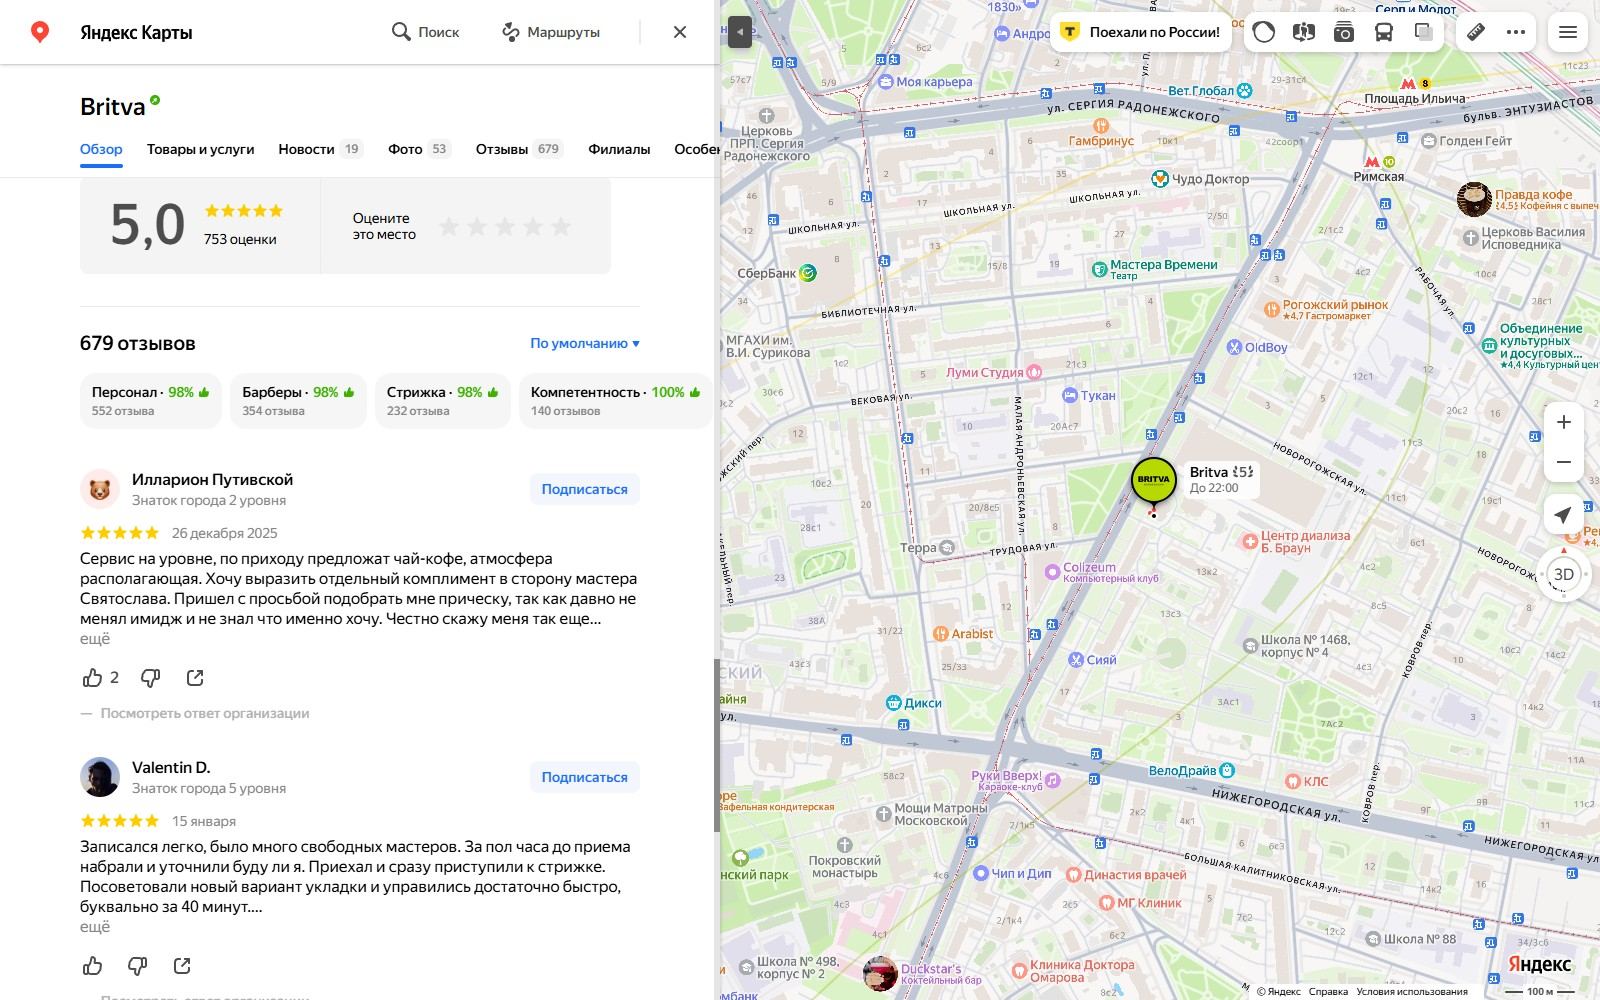Like Valentin D.'s review

(93, 966)
